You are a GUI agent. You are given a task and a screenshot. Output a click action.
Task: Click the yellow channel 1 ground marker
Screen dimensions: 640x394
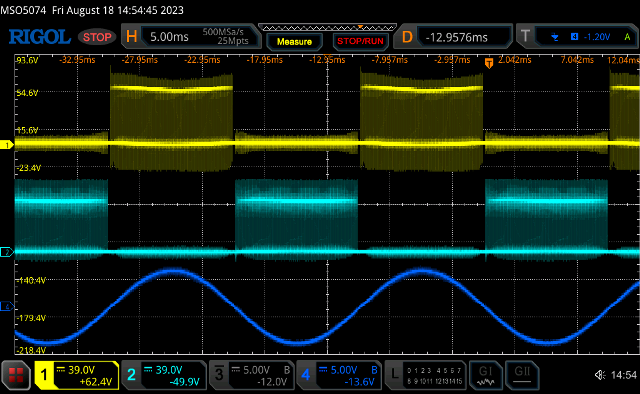coord(7,145)
